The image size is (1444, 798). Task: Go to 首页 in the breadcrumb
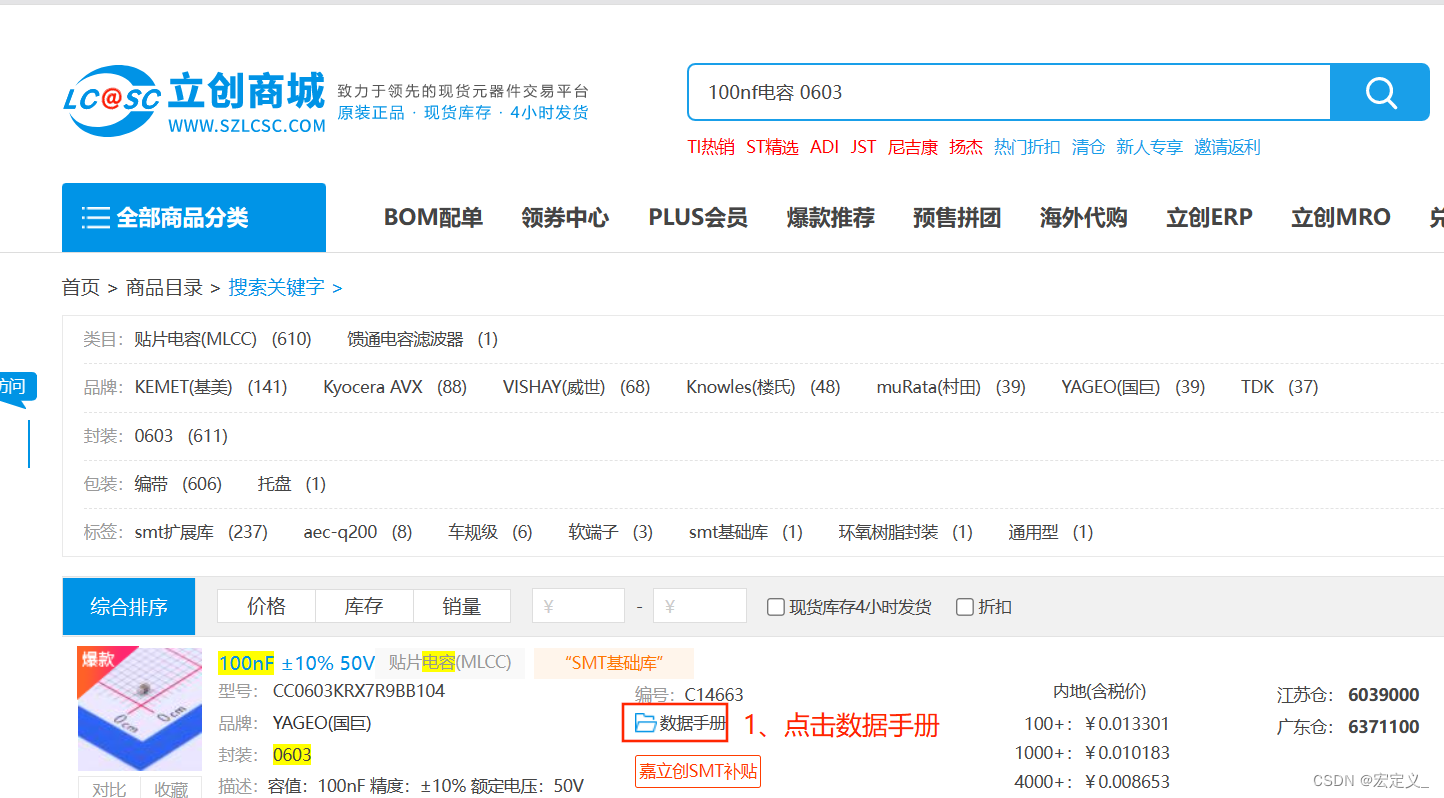tap(81, 288)
